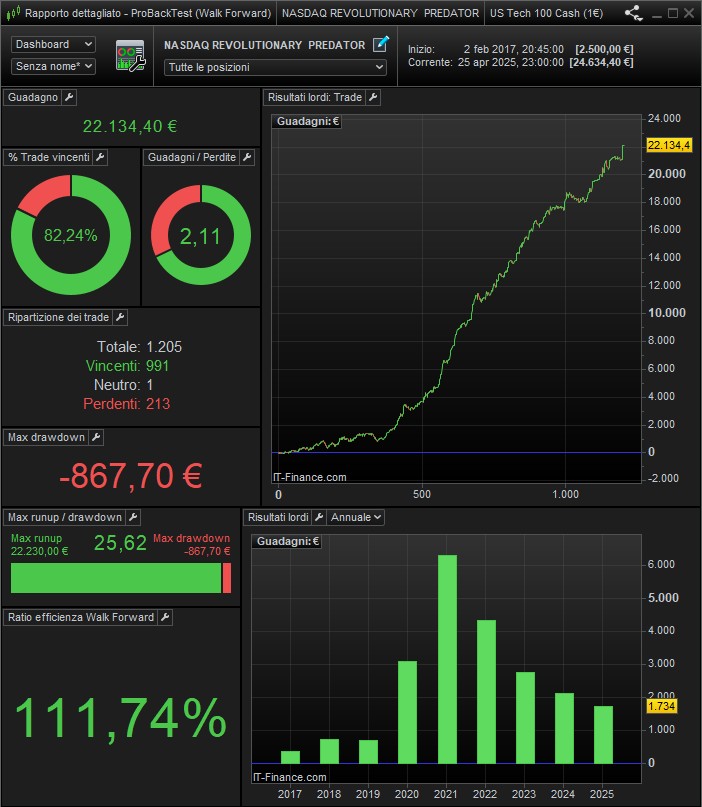Click the Inizio starting capital [2.500,00 €]
This screenshot has height=807, width=702.
coord(604,49)
